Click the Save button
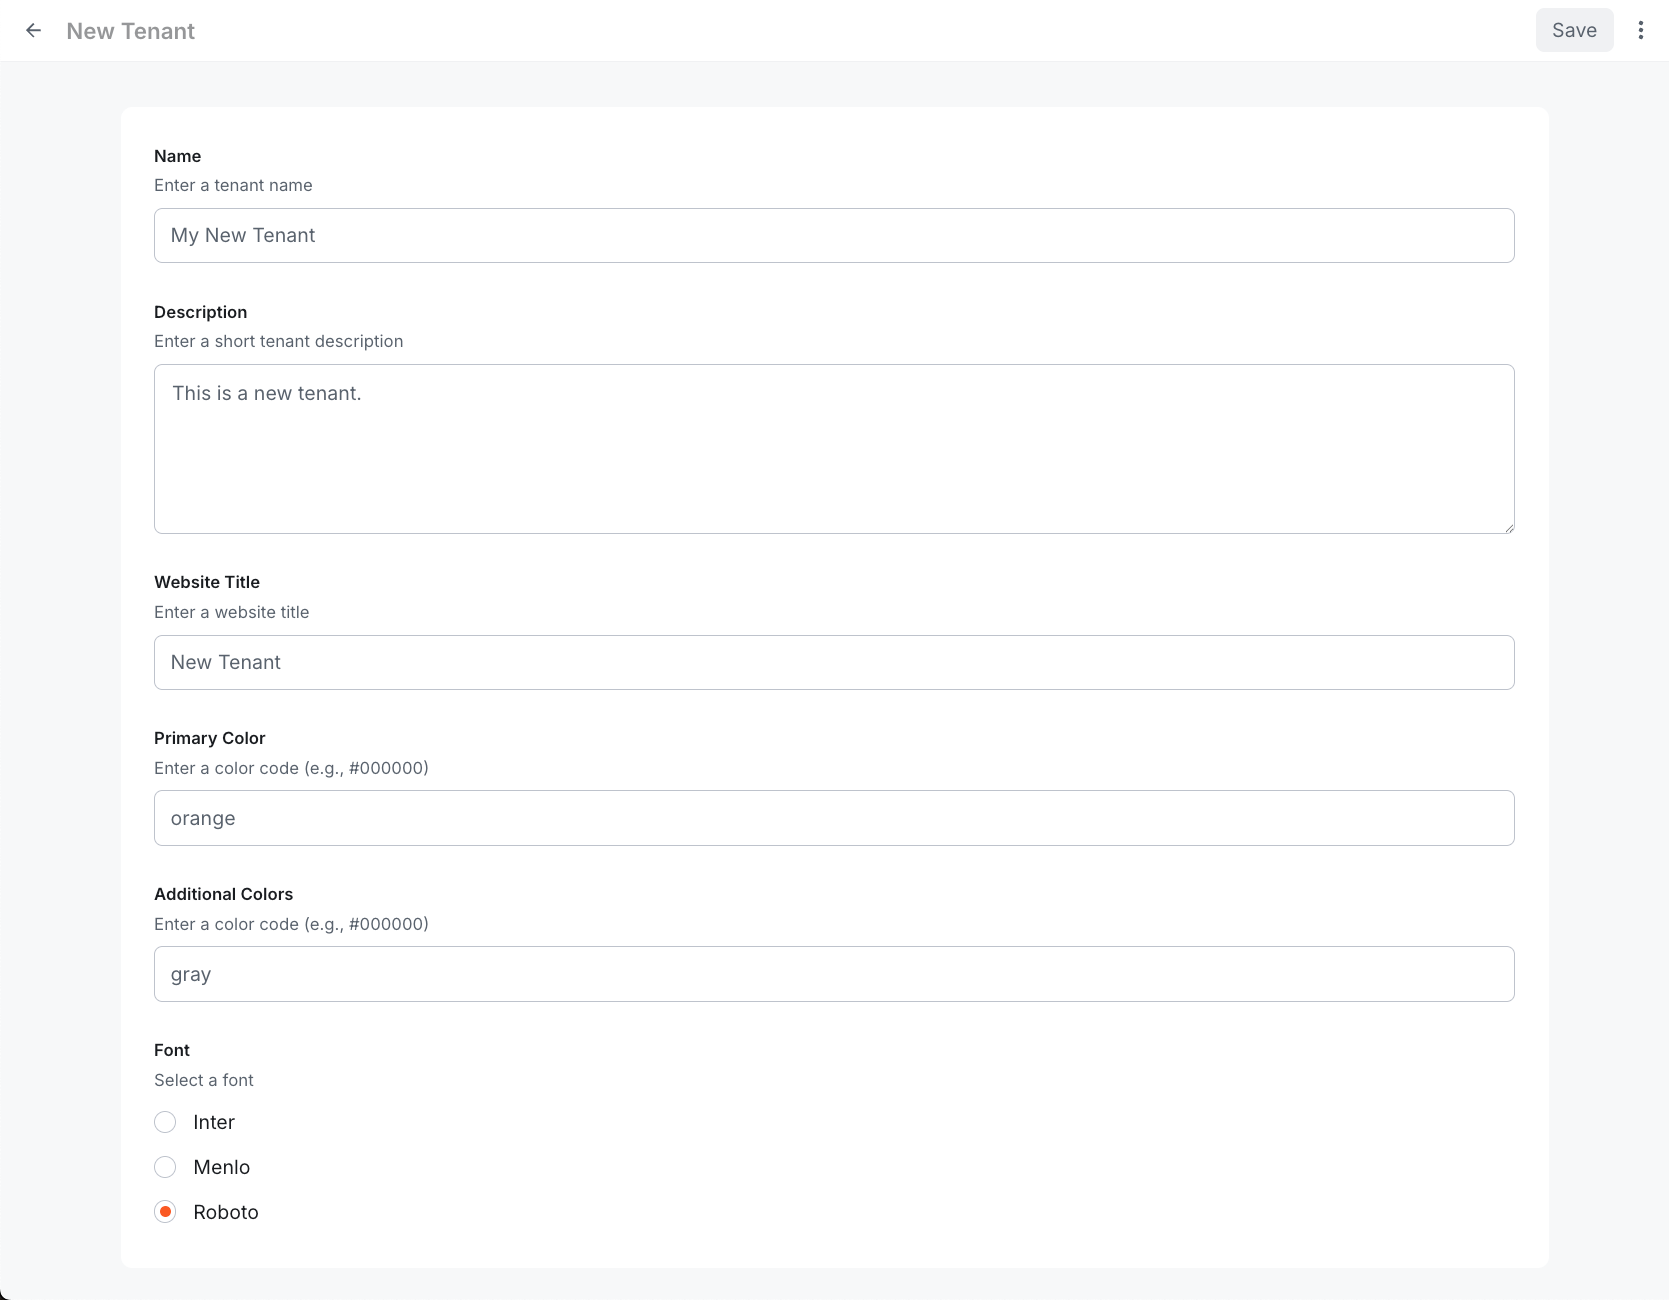Viewport: 1669px width, 1300px height. tap(1574, 30)
